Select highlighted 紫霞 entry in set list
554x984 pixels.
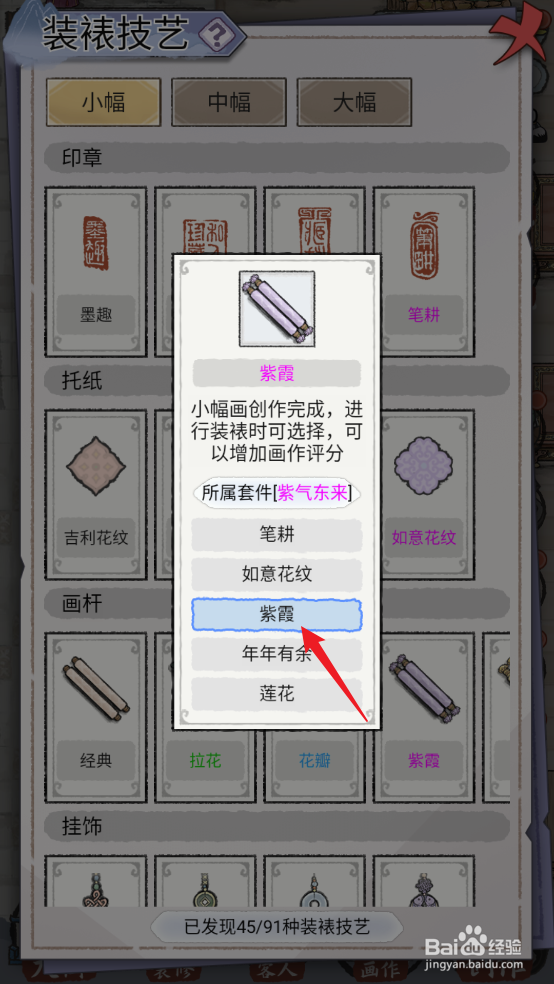point(277,614)
